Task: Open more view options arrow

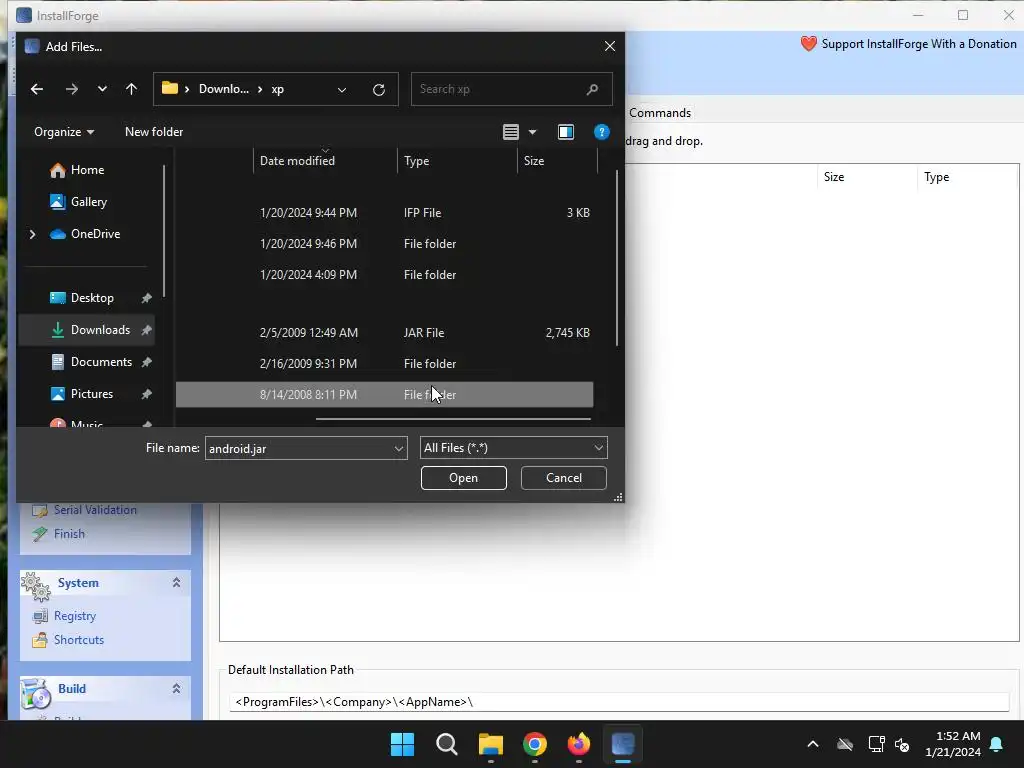Action: 532,132
